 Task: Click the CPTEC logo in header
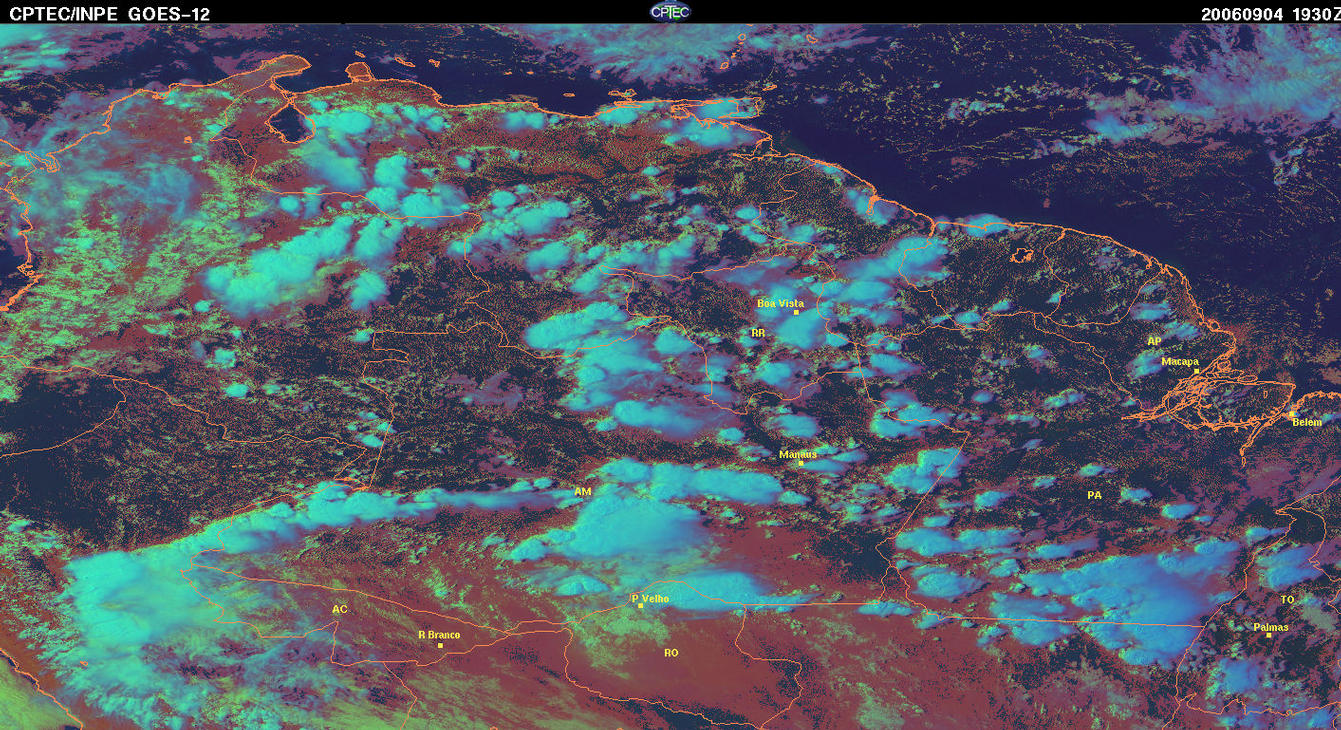click(x=670, y=11)
